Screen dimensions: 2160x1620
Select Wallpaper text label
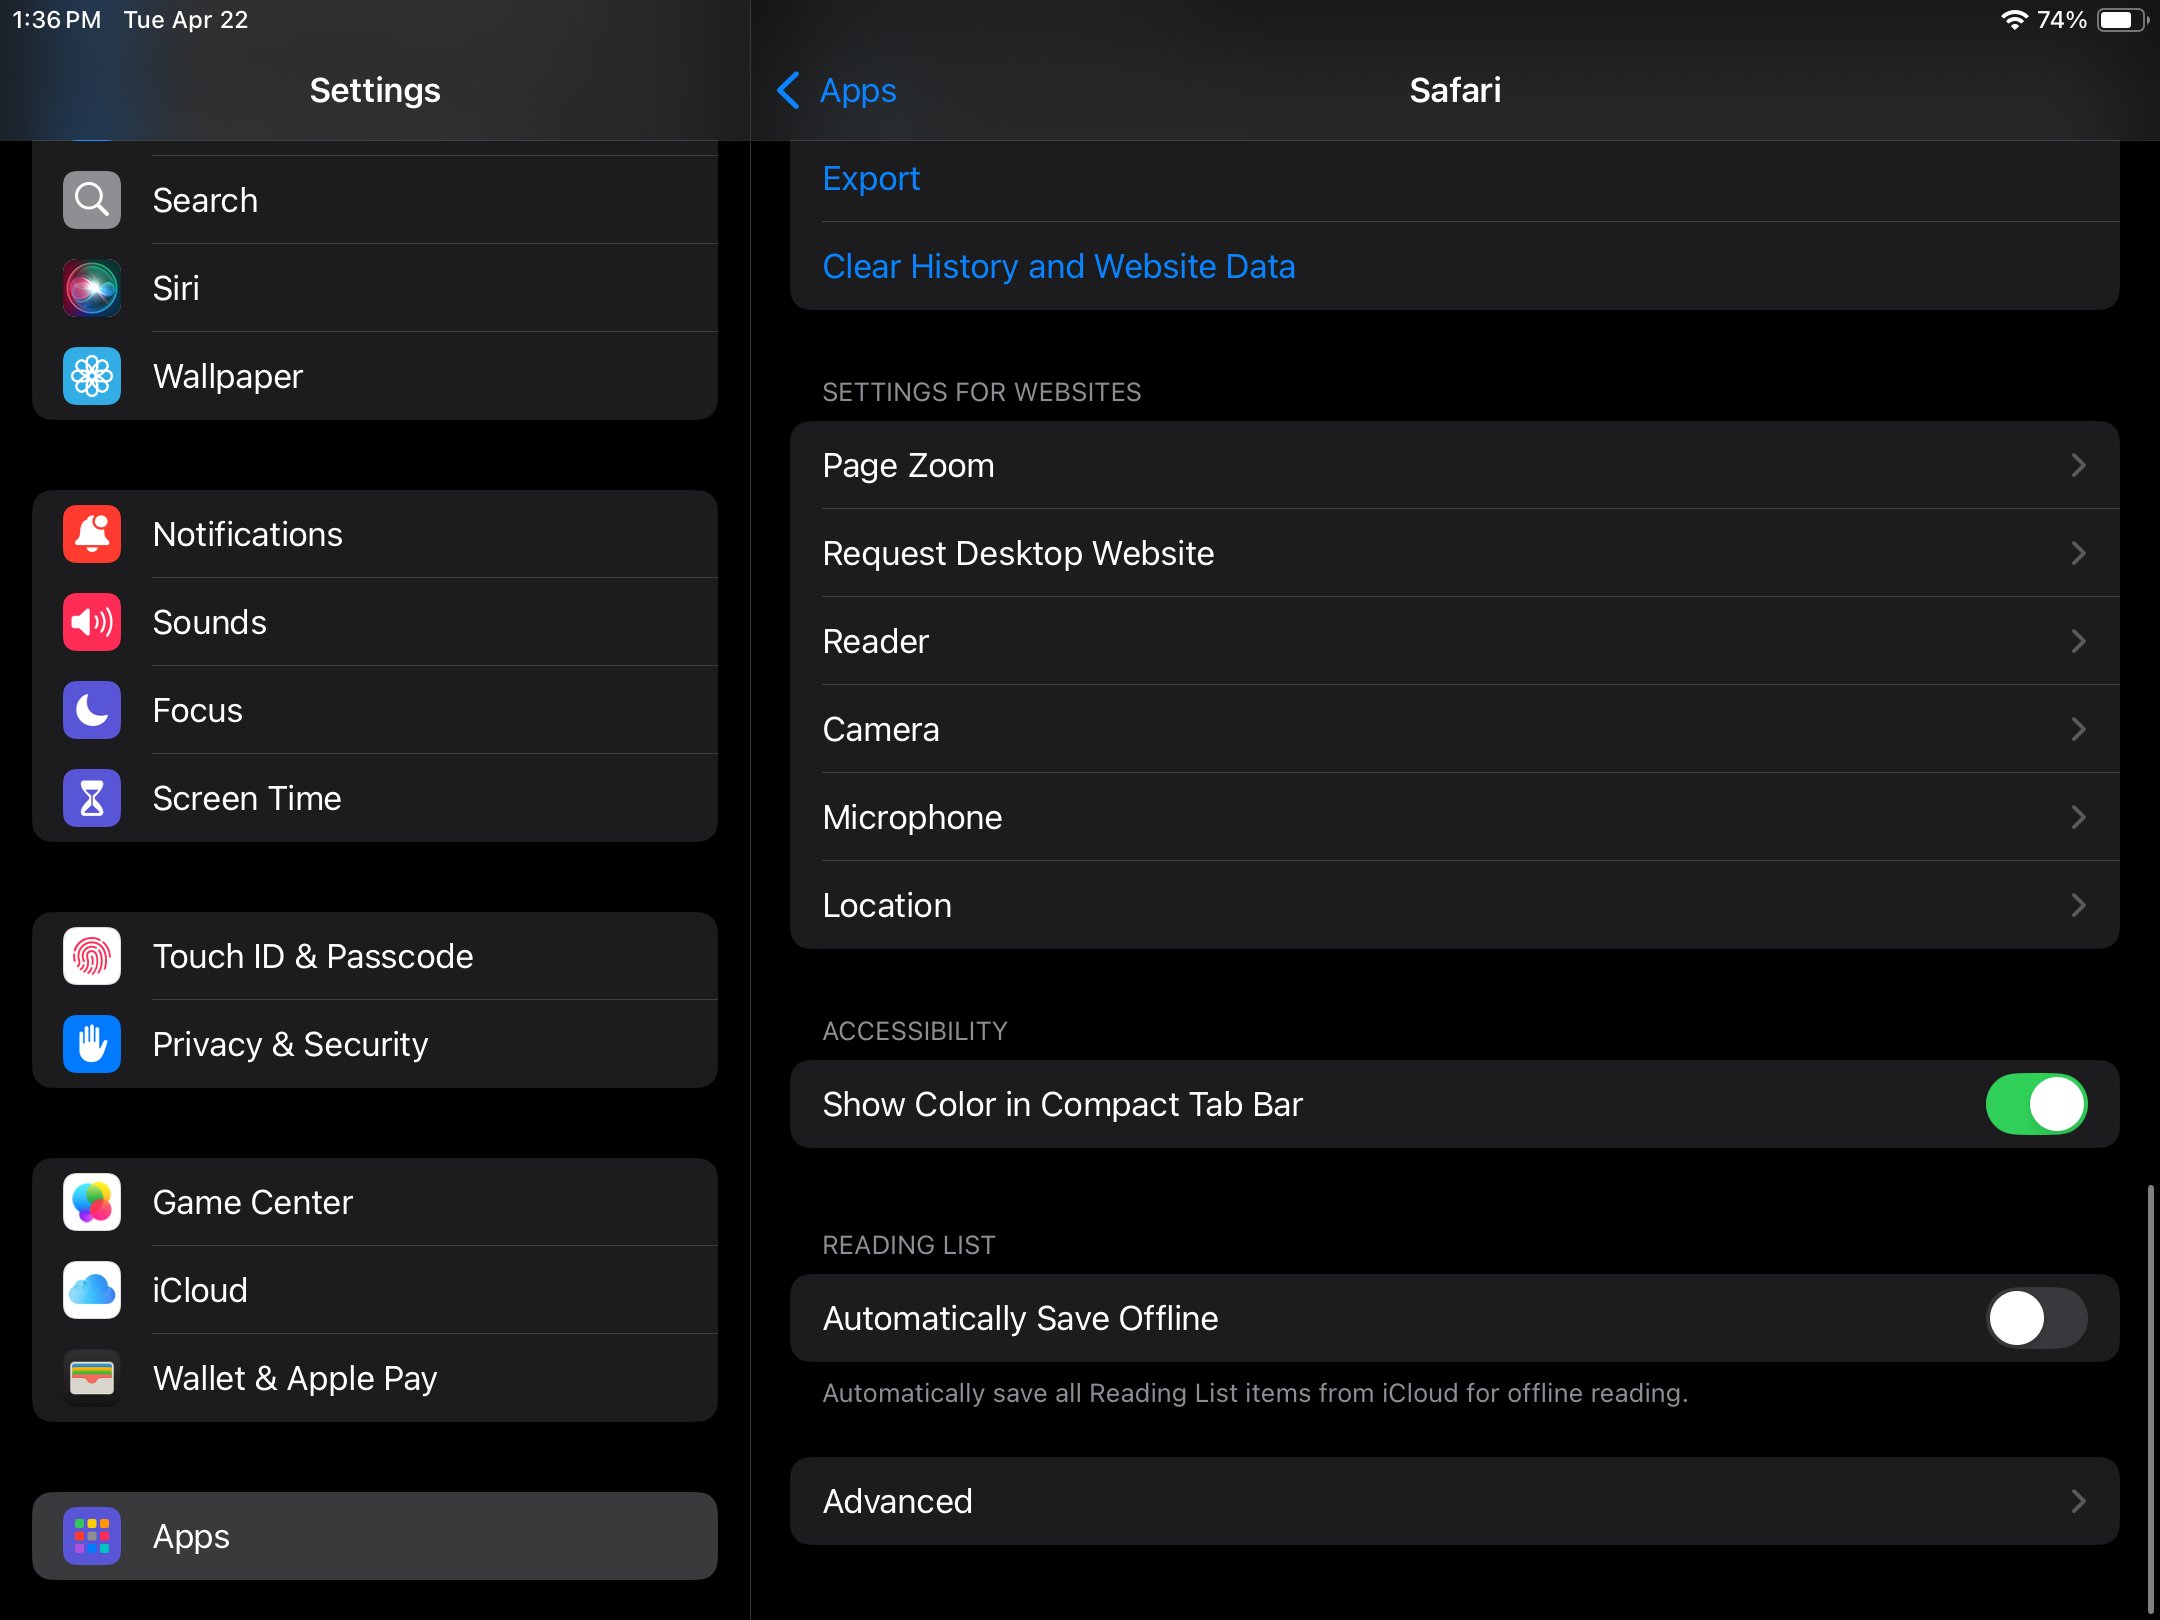tap(228, 376)
